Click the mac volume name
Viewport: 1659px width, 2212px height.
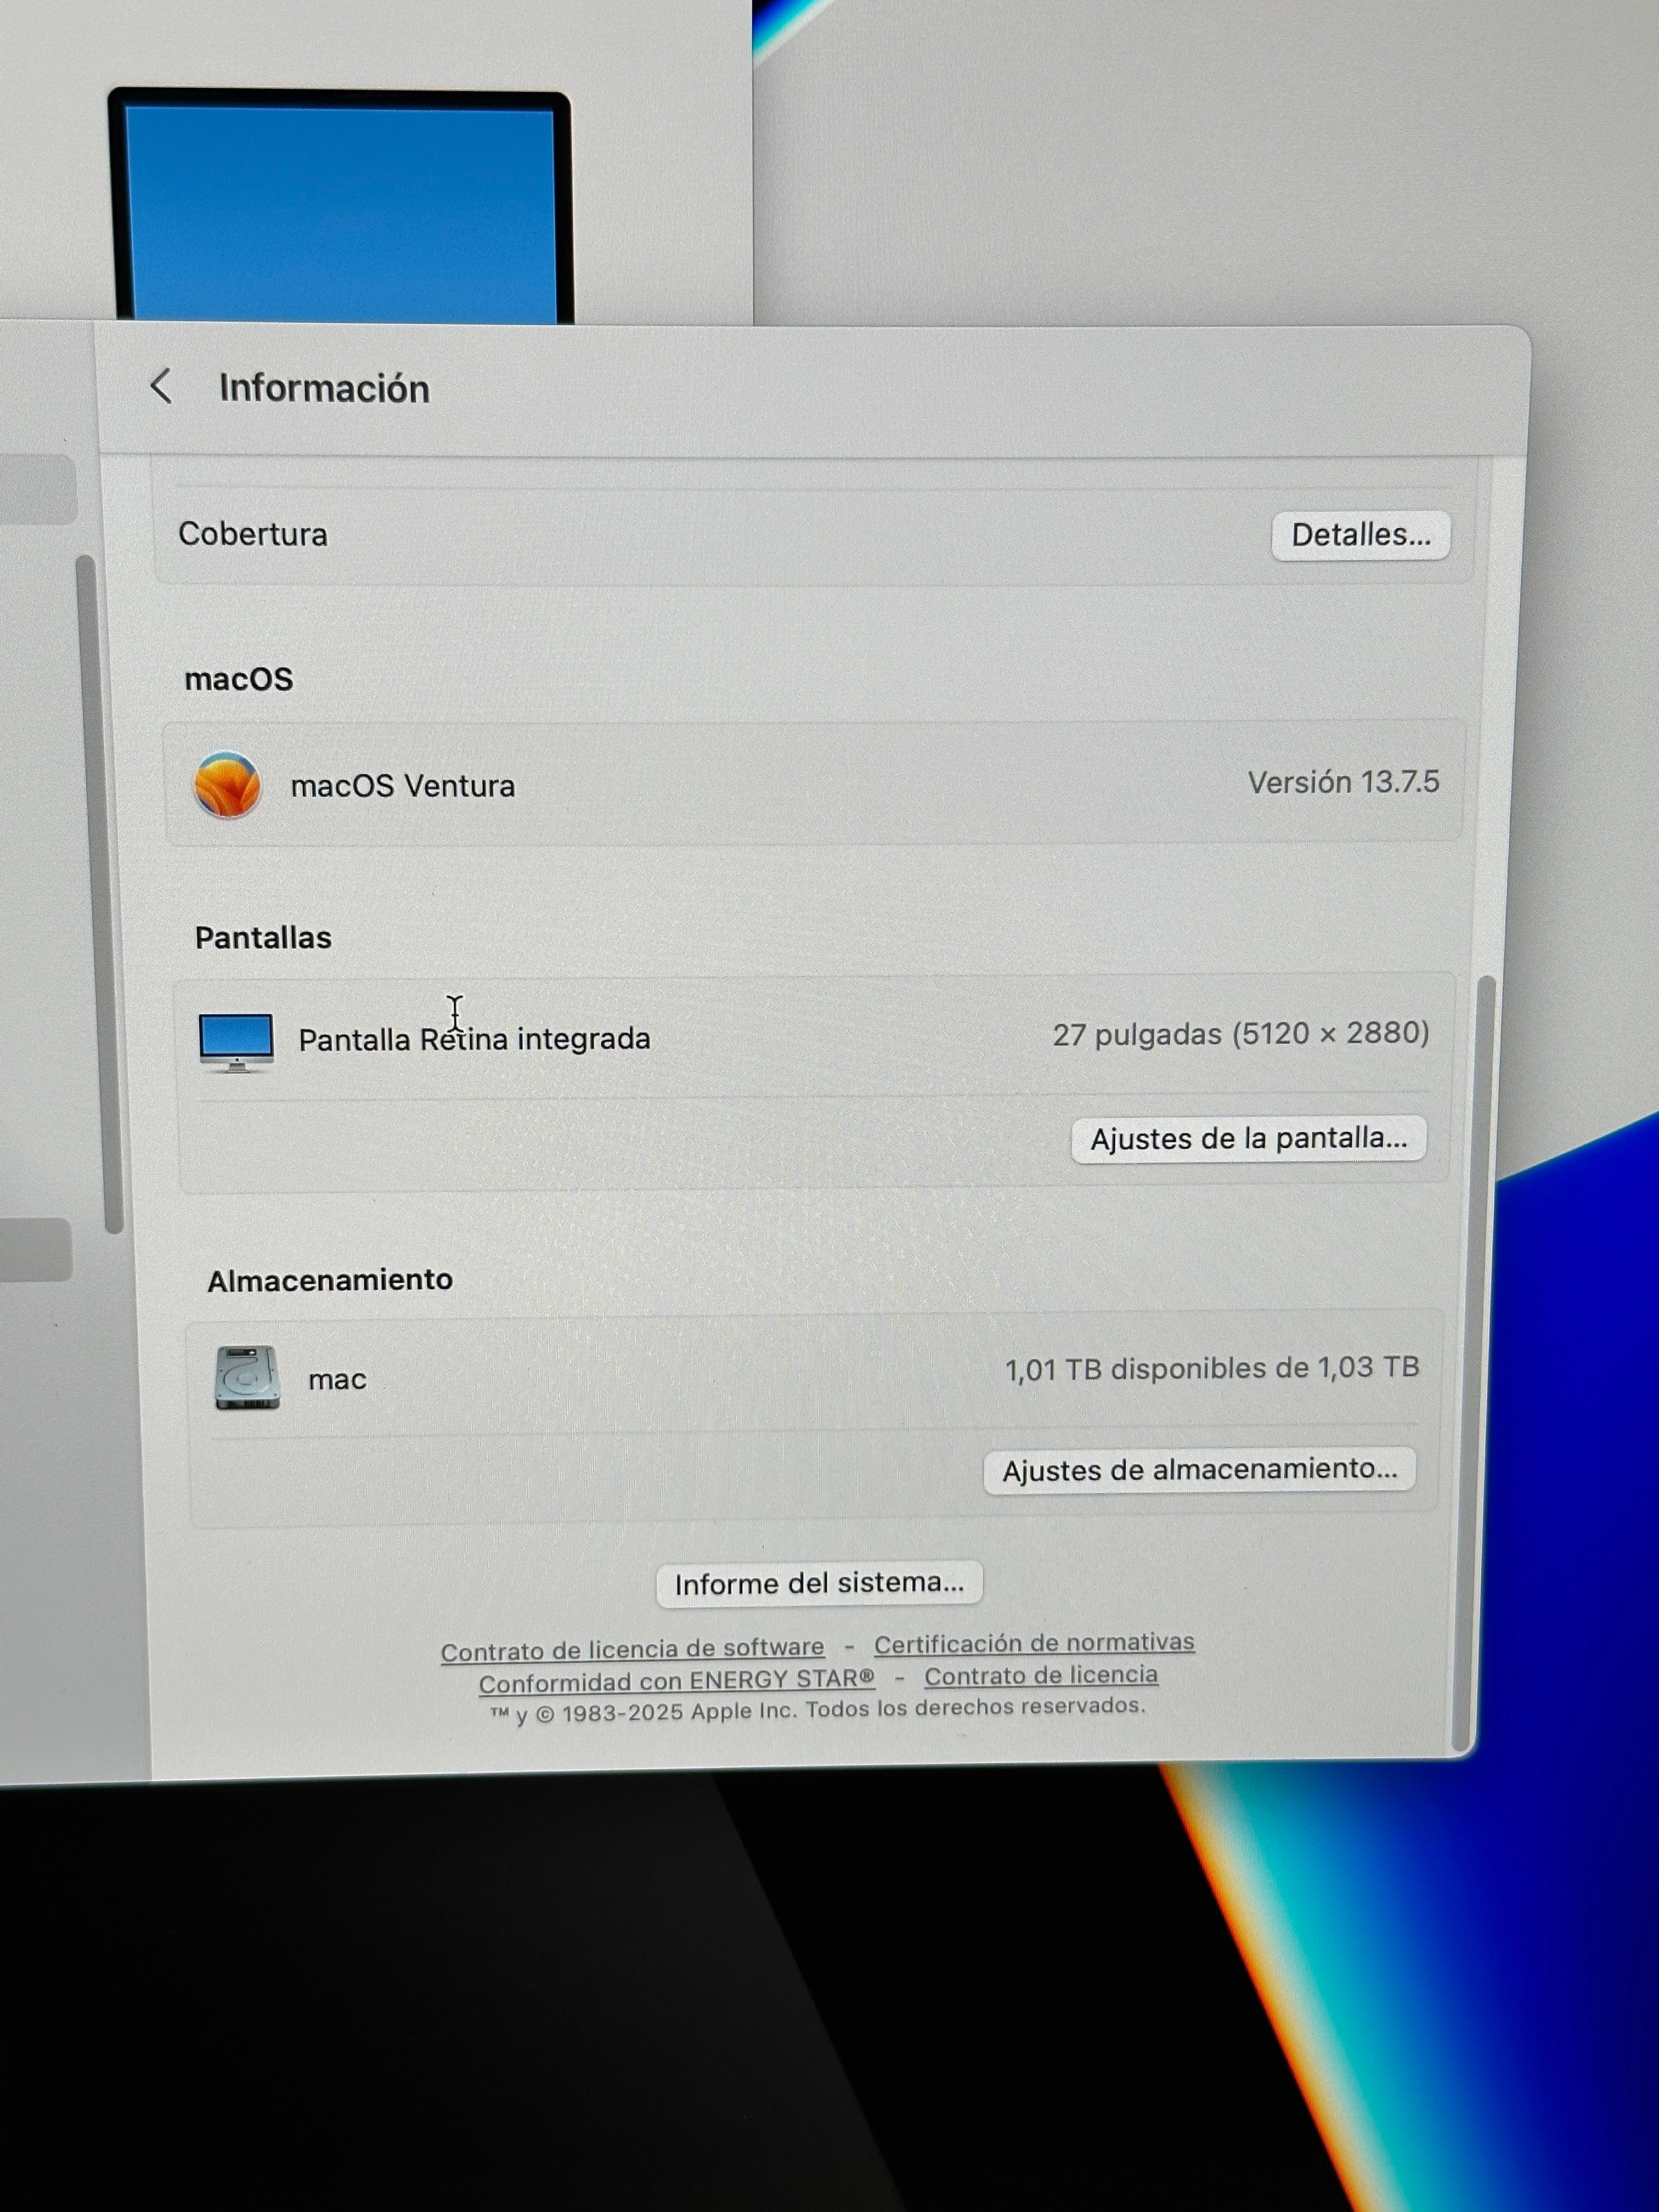(337, 1380)
